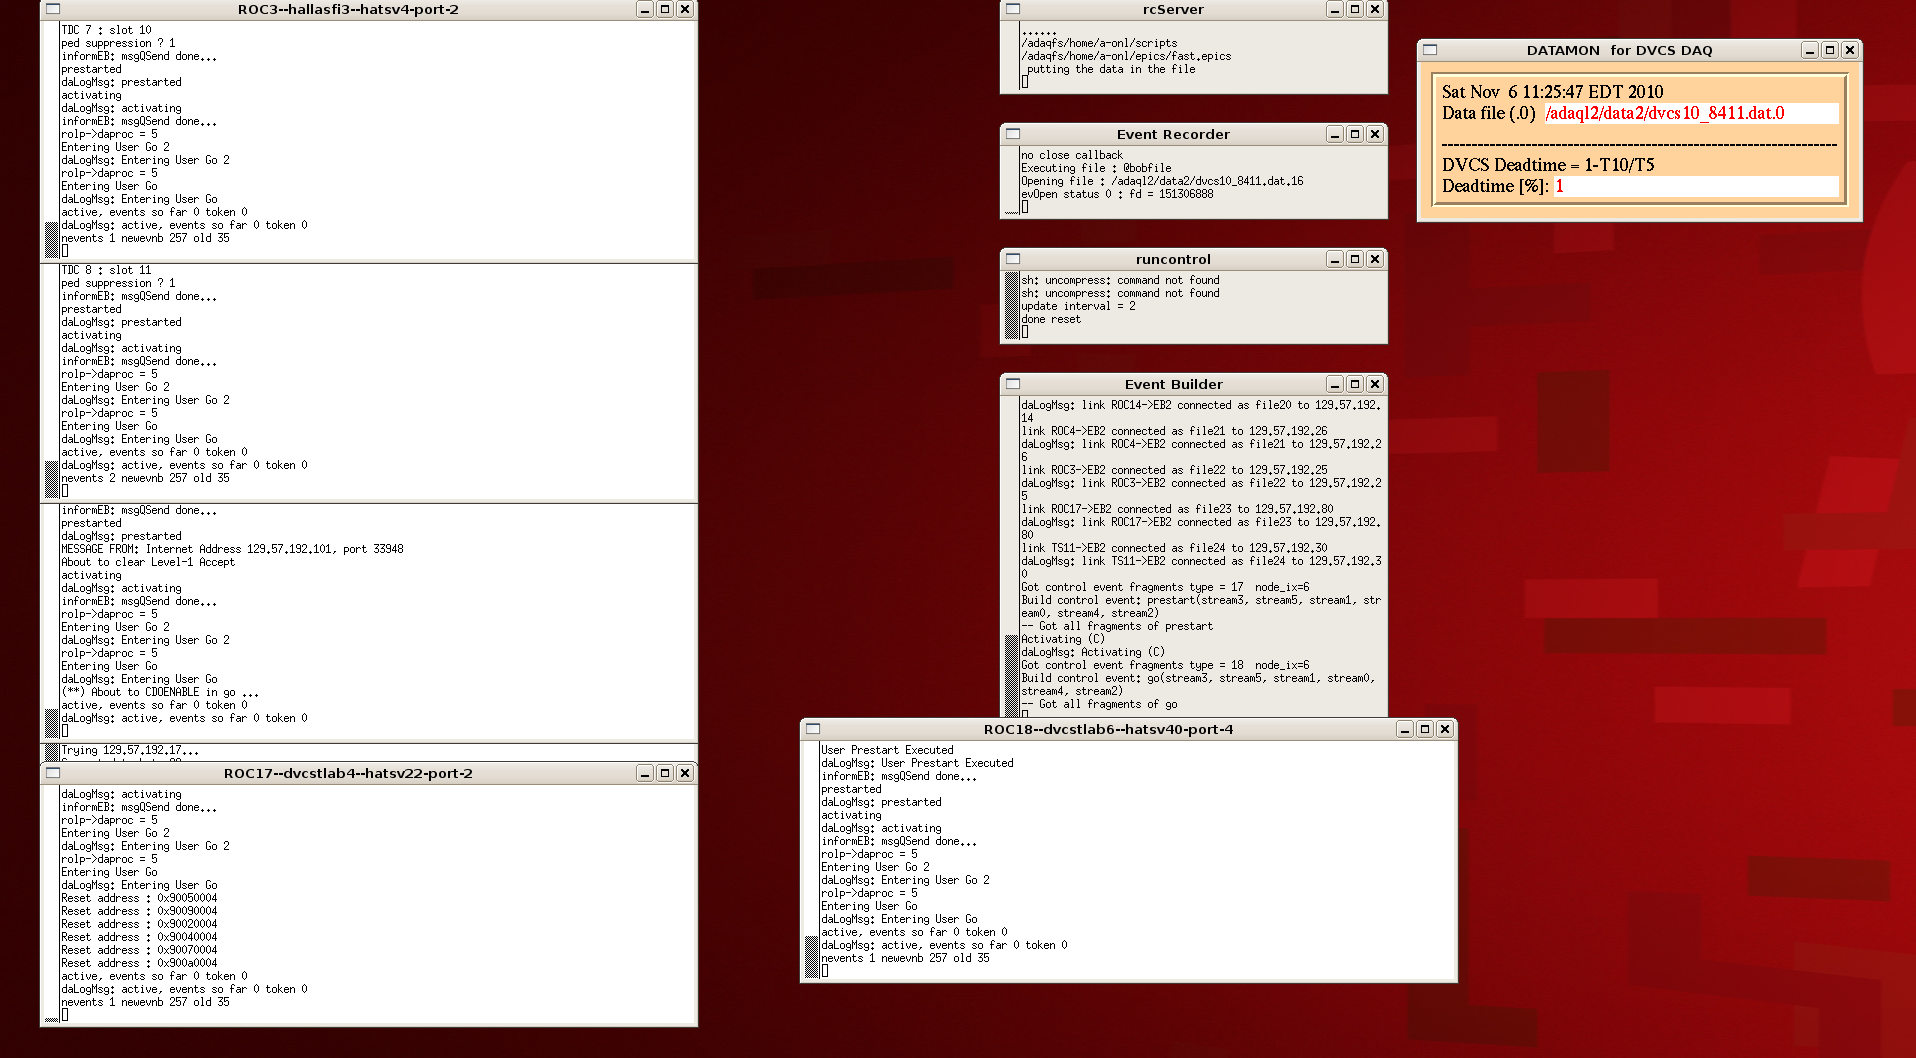Screen dimensions: 1916x1058
Task: Click "putting the data in the file" in rcServer
Action: point(1111,69)
